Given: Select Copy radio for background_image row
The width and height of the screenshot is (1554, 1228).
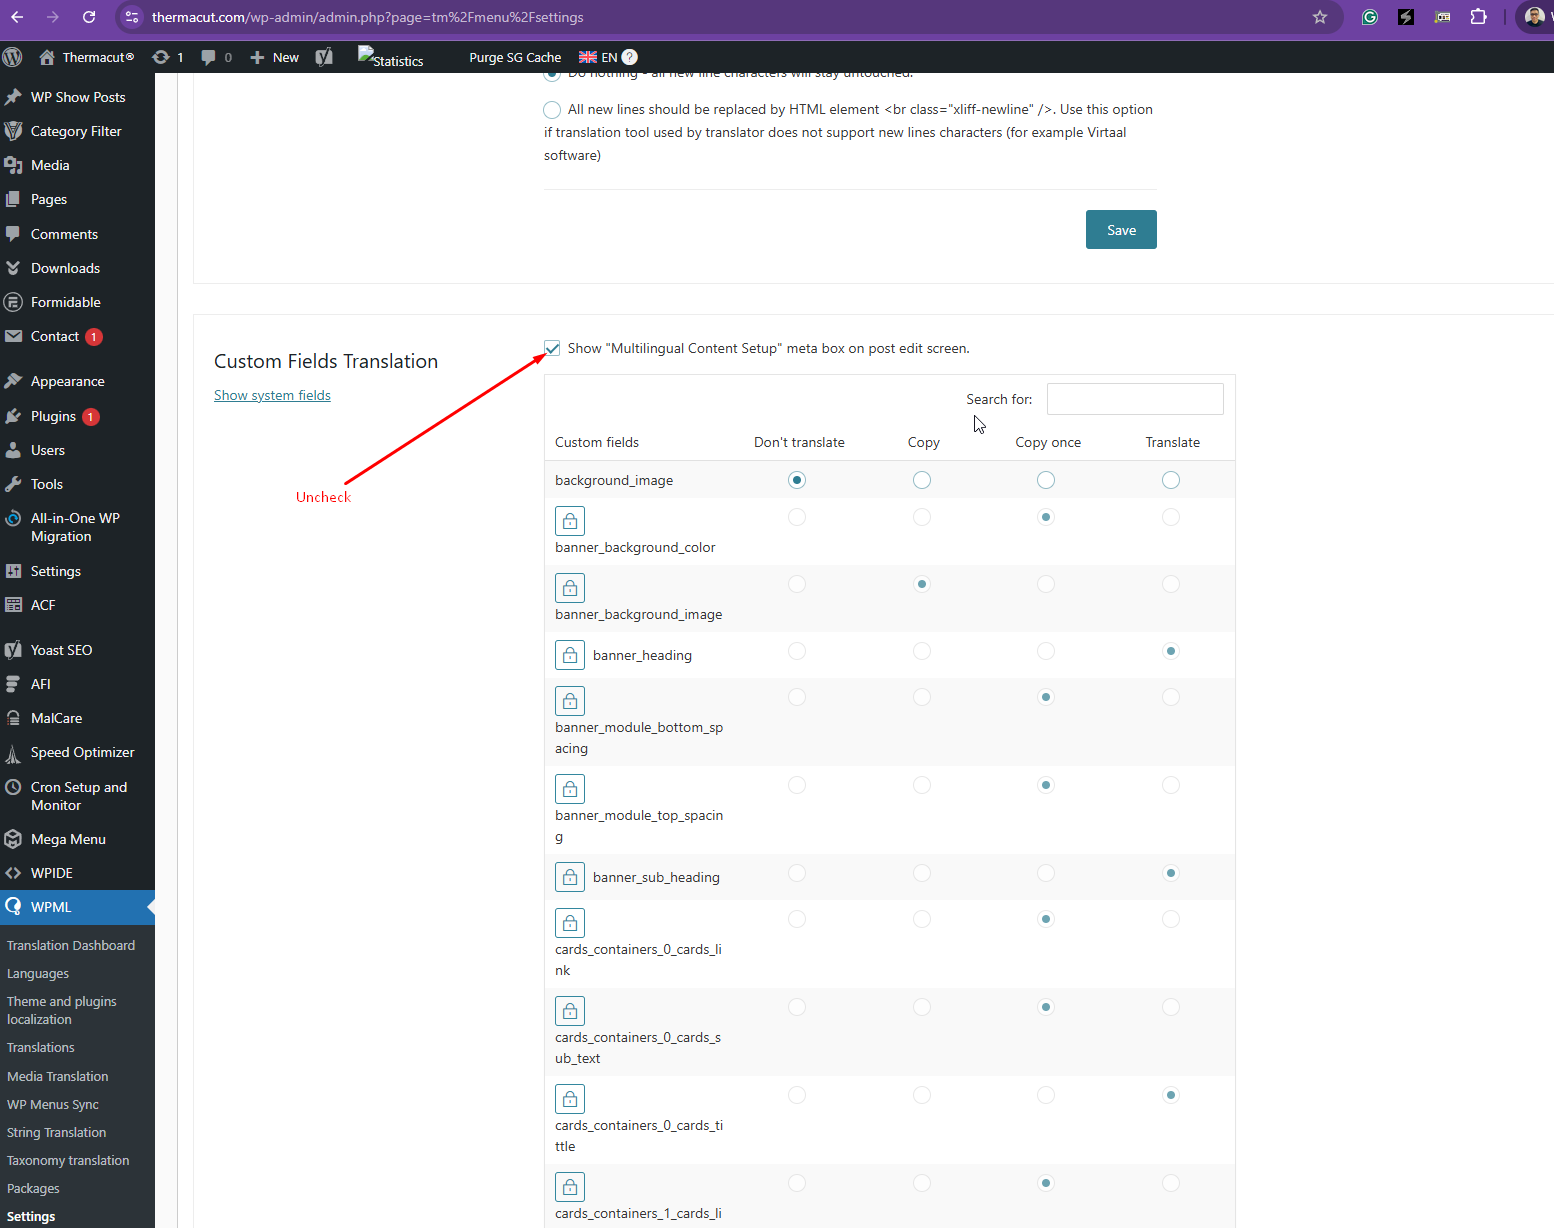Looking at the screenshot, I should (x=922, y=480).
